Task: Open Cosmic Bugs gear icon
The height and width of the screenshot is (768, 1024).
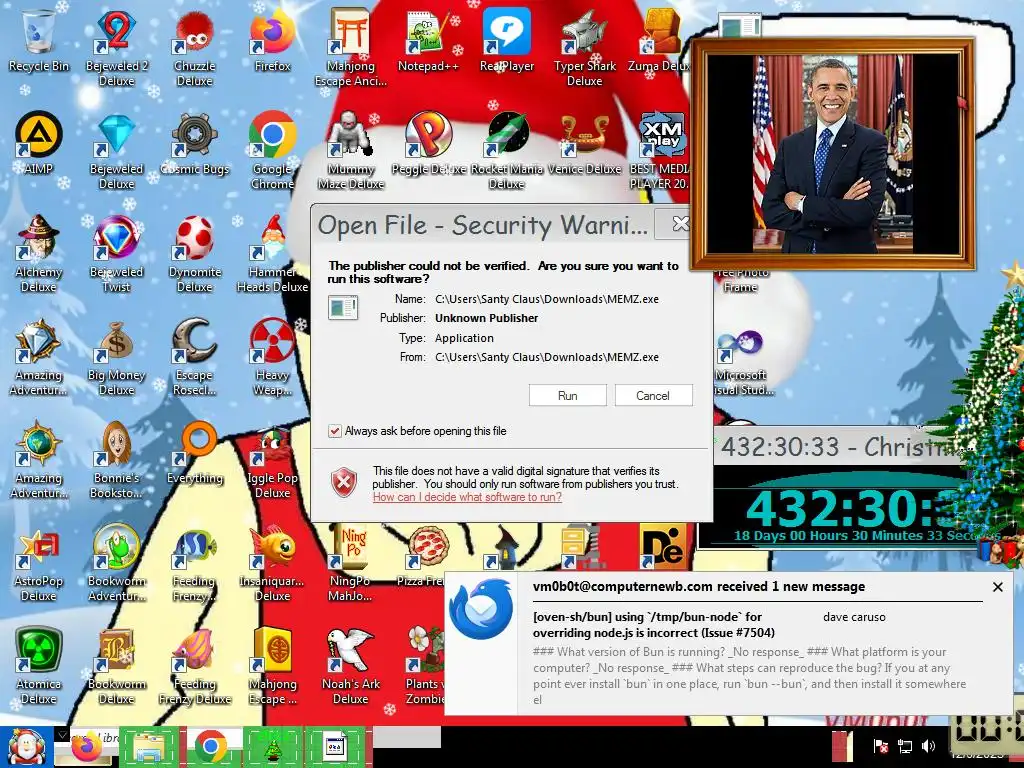Action: [x=195, y=144]
